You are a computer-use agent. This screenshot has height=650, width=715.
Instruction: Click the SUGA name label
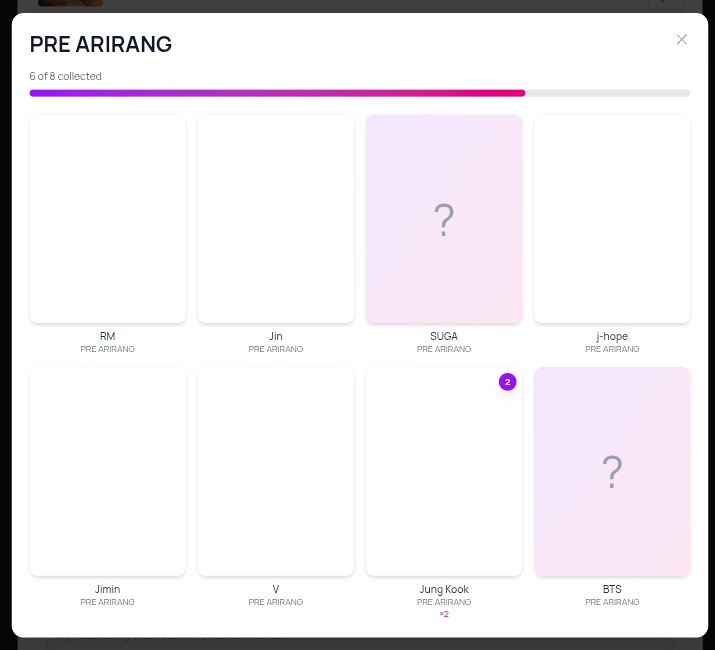[444, 336]
